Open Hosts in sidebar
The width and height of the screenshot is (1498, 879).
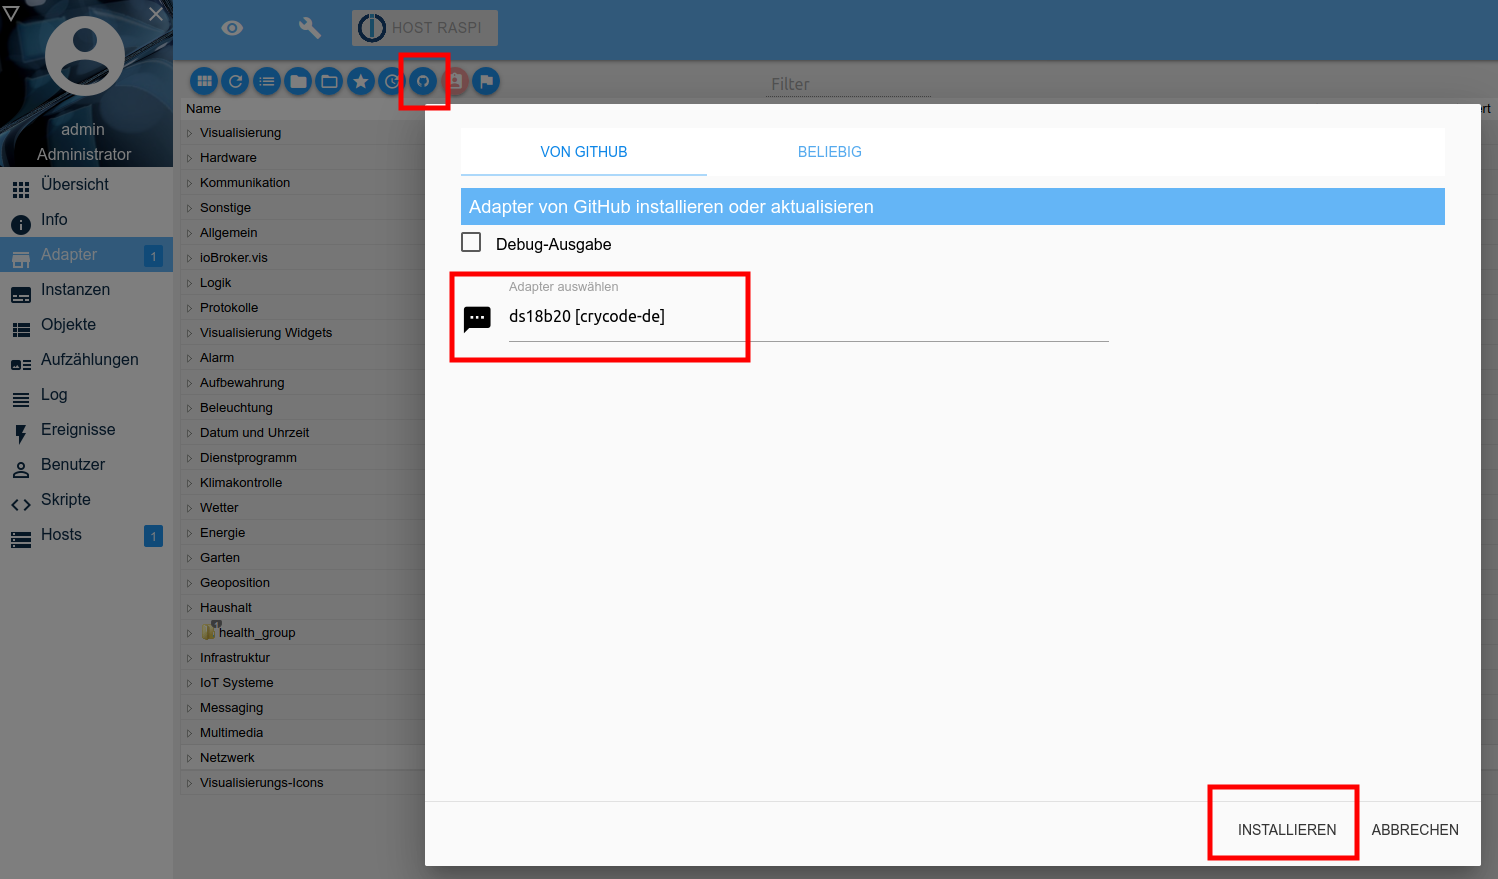[x=86, y=535]
